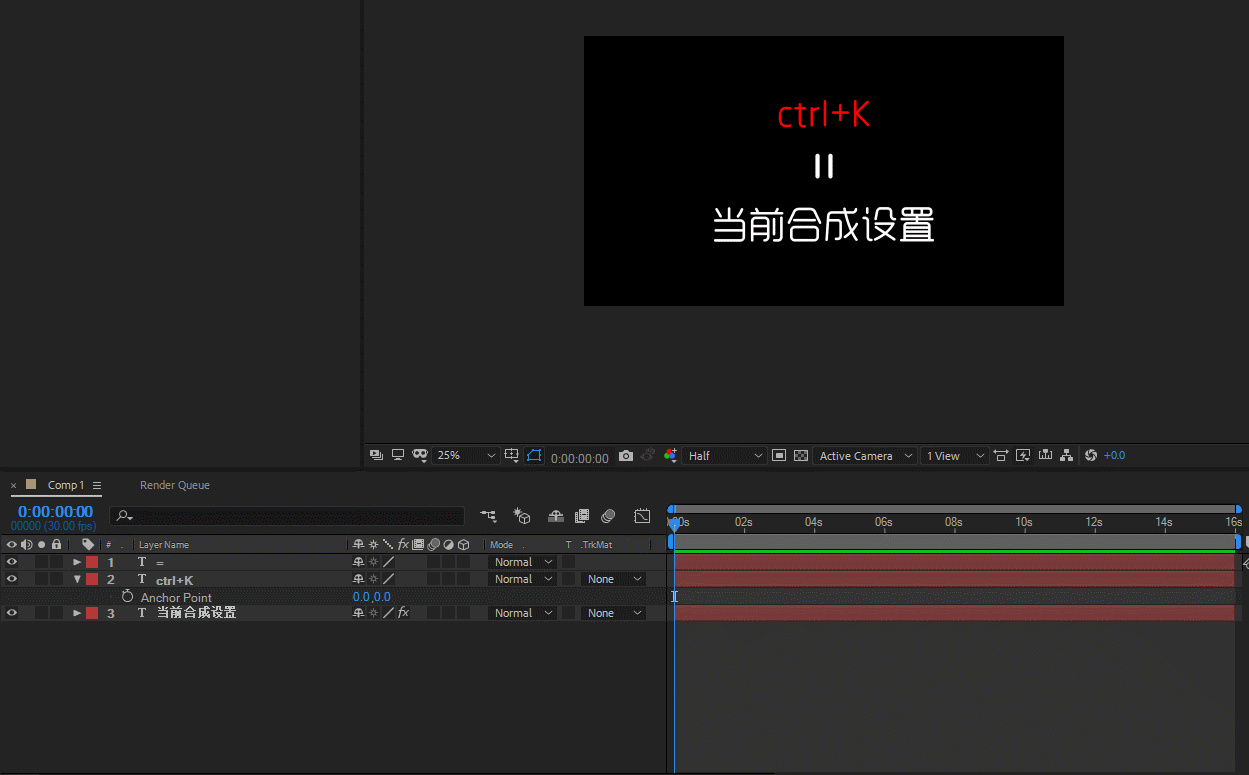Click the viewer current time 0:00:00:00
The image size is (1249, 775).
coord(579,458)
